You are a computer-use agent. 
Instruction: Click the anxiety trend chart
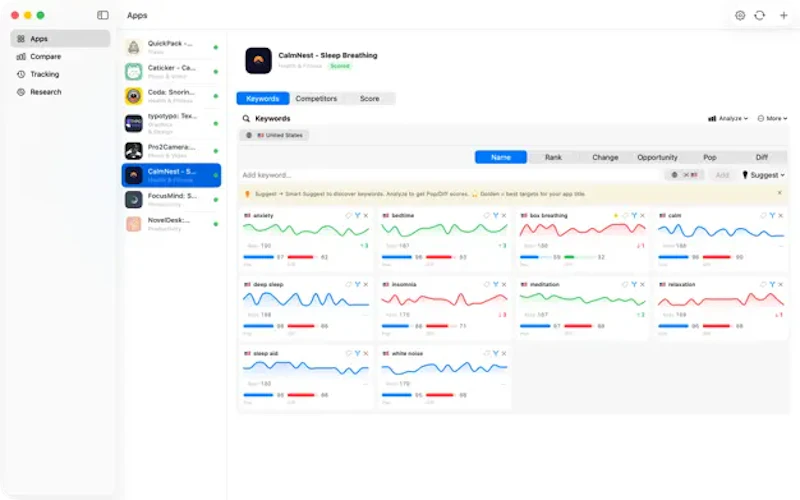[306, 230]
